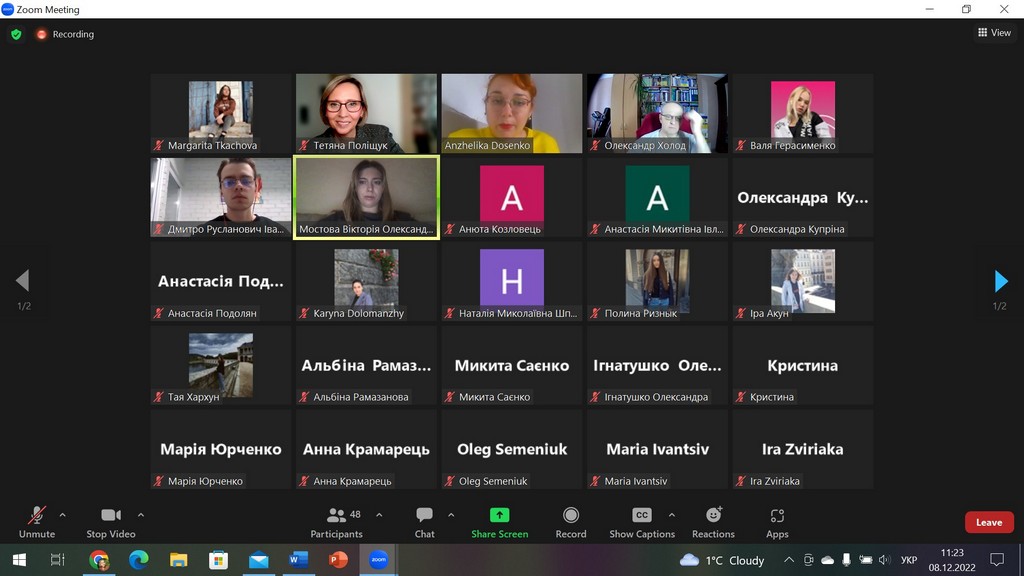Go to next page of participants
Viewport: 1024px width, 576px height.
point(1000,281)
